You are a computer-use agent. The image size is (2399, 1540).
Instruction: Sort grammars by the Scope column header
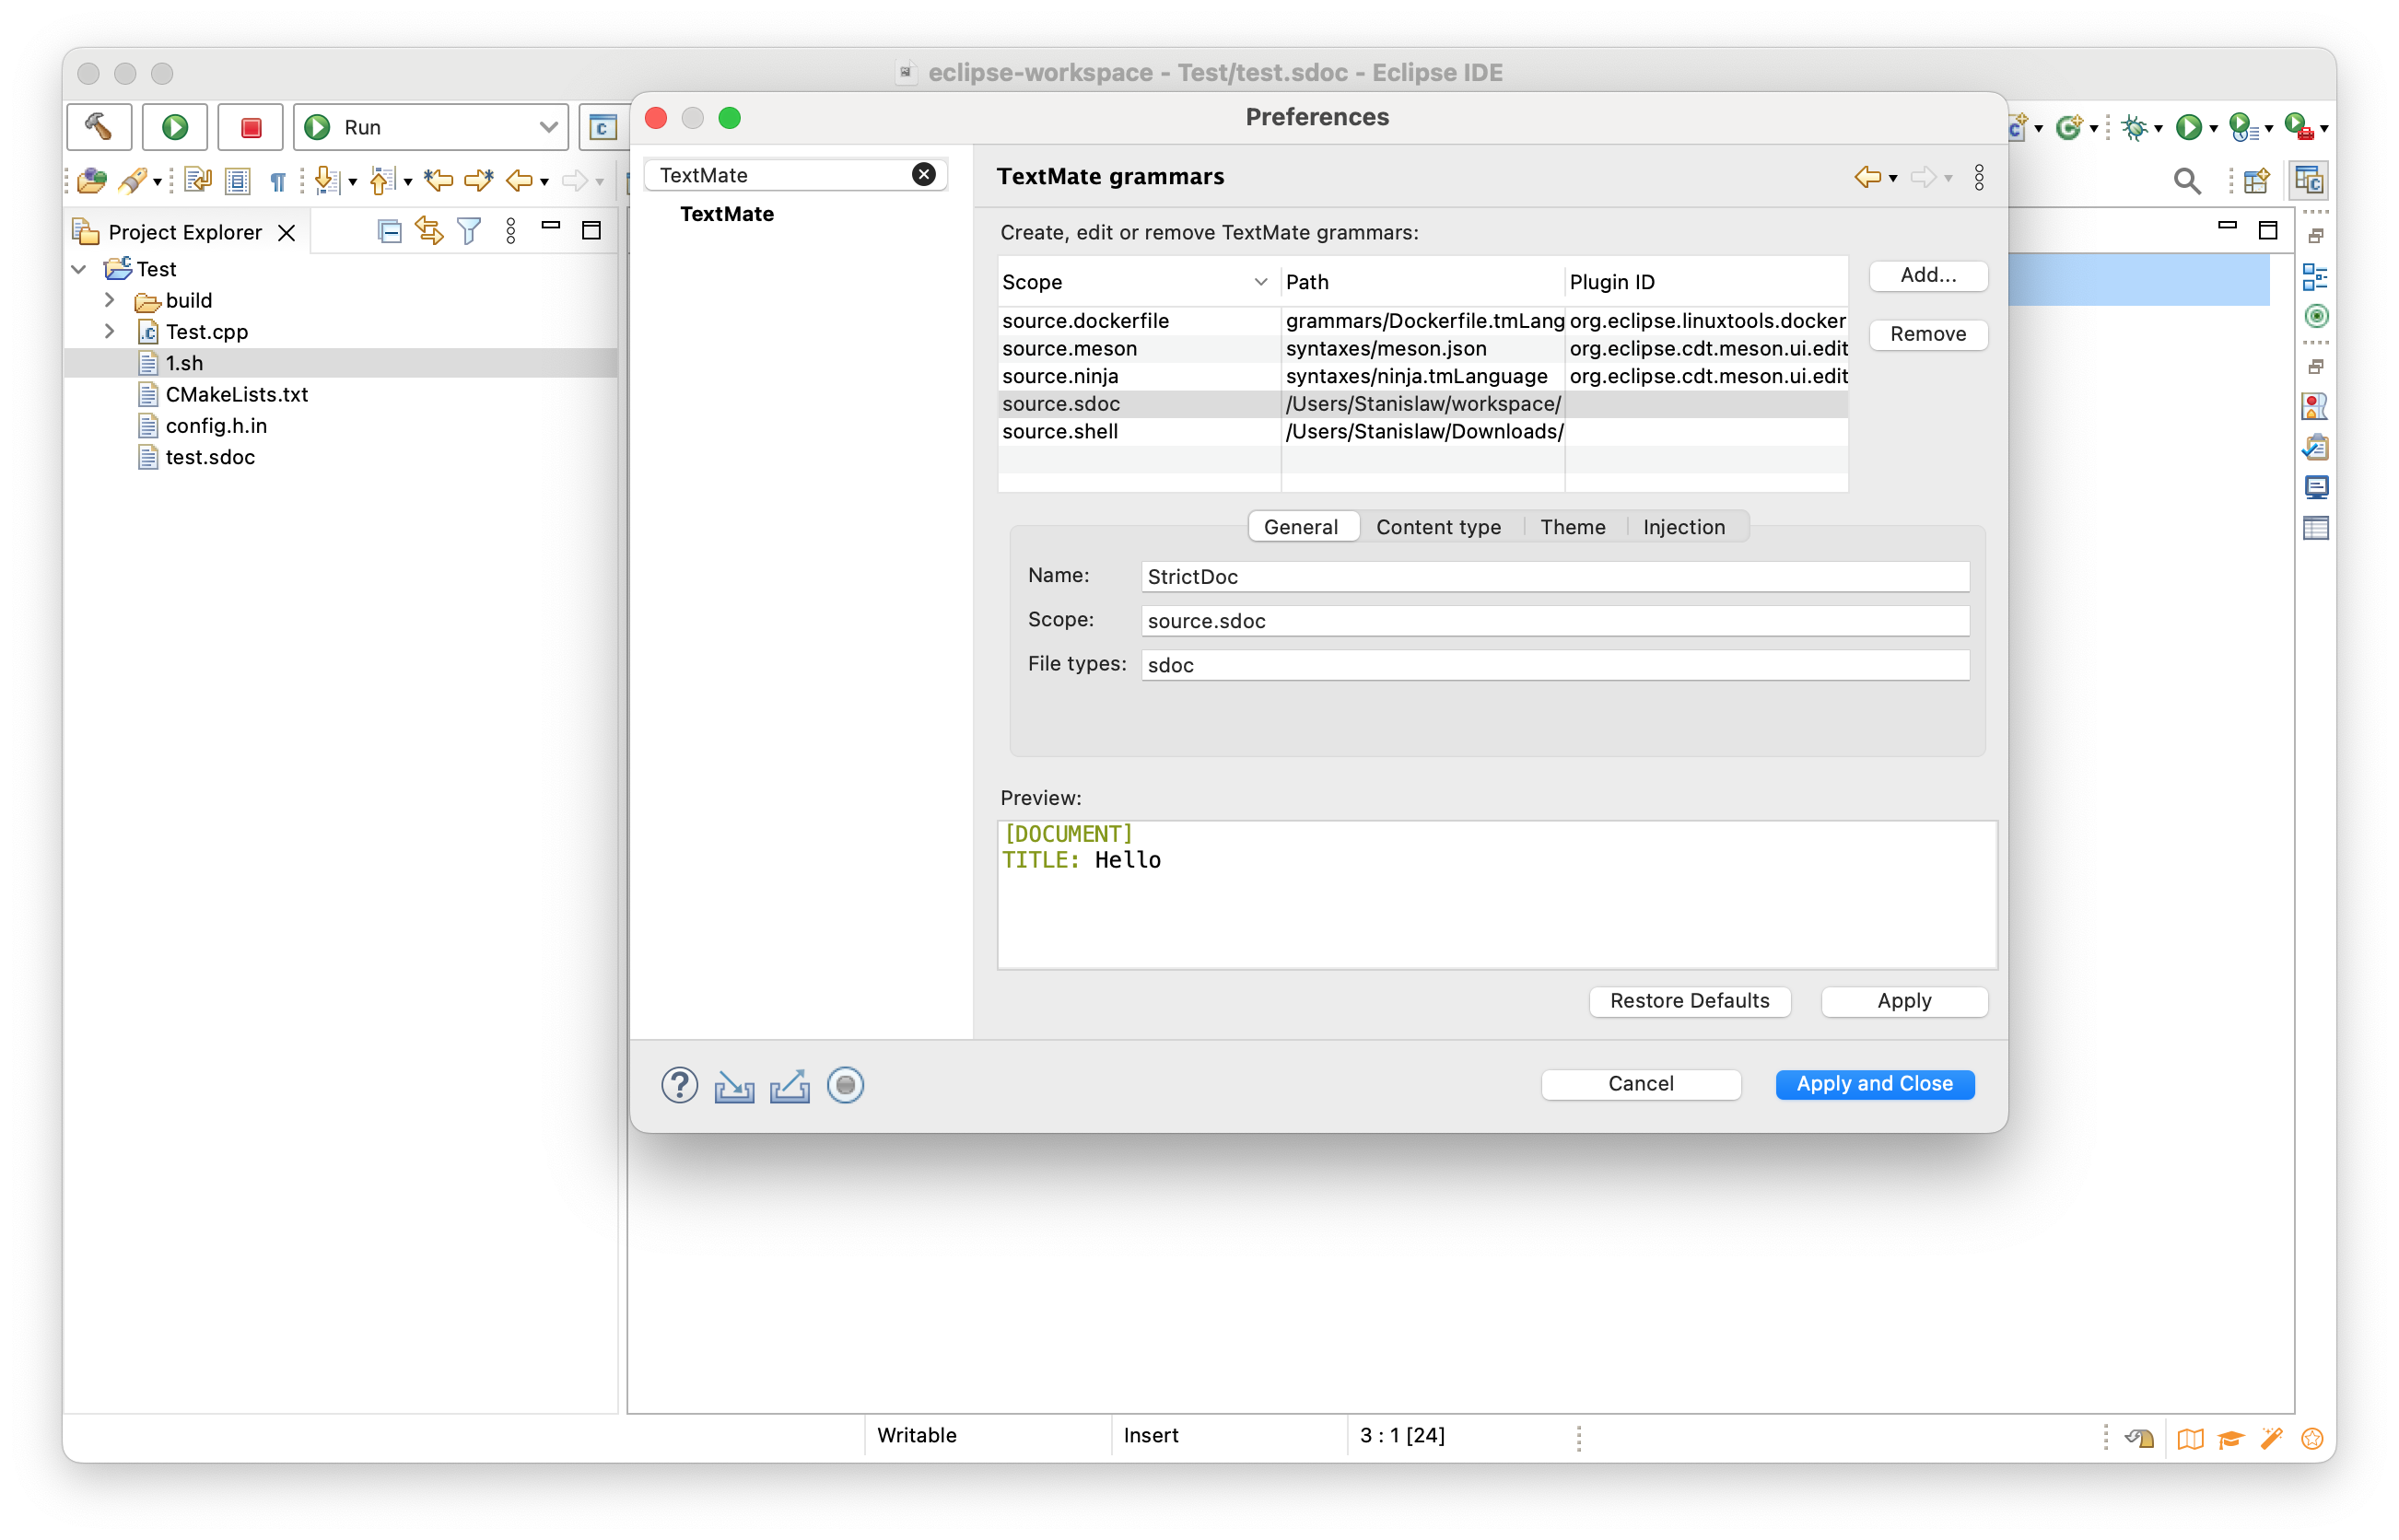(x=1137, y=282)
